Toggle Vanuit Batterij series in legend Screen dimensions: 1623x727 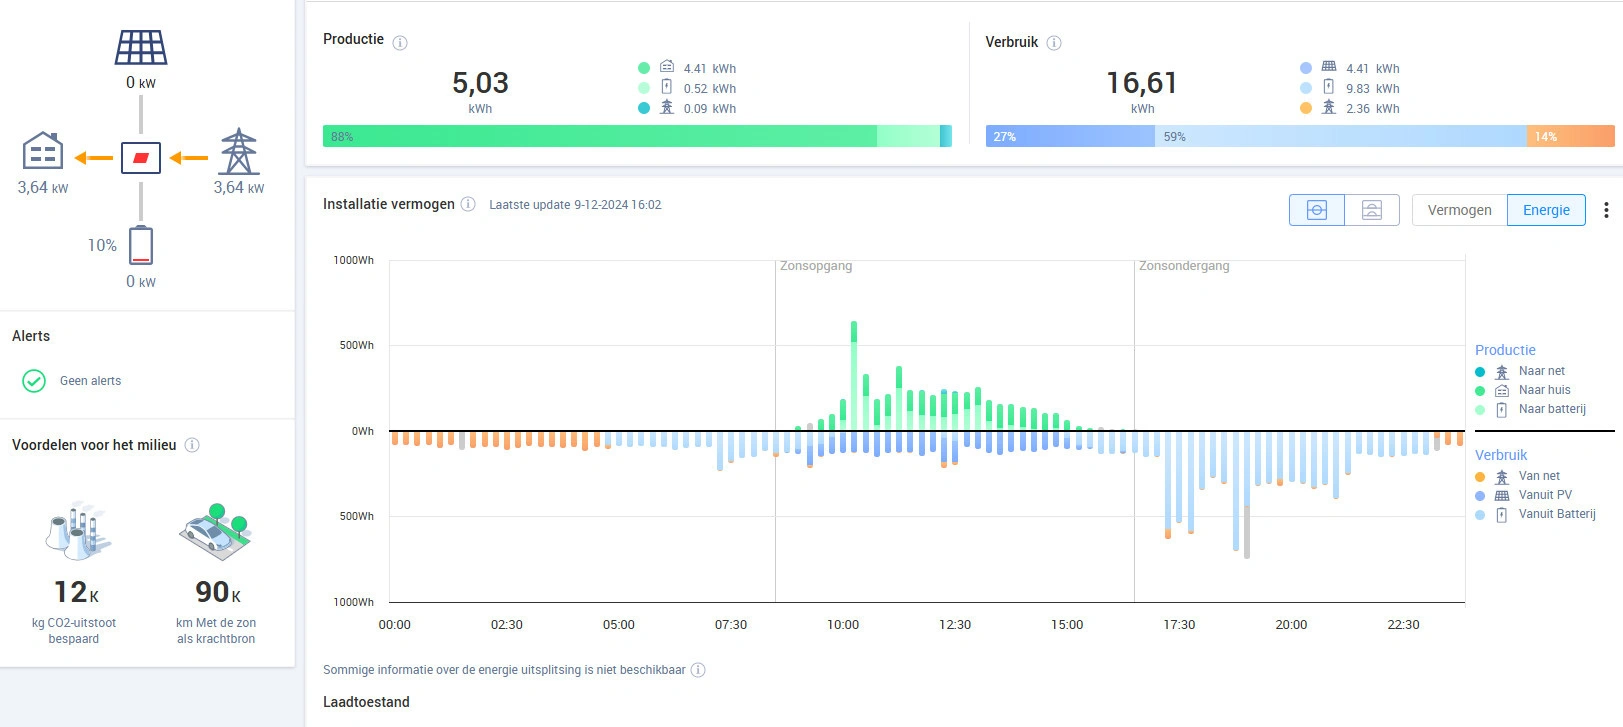(x=1535, y=514)
